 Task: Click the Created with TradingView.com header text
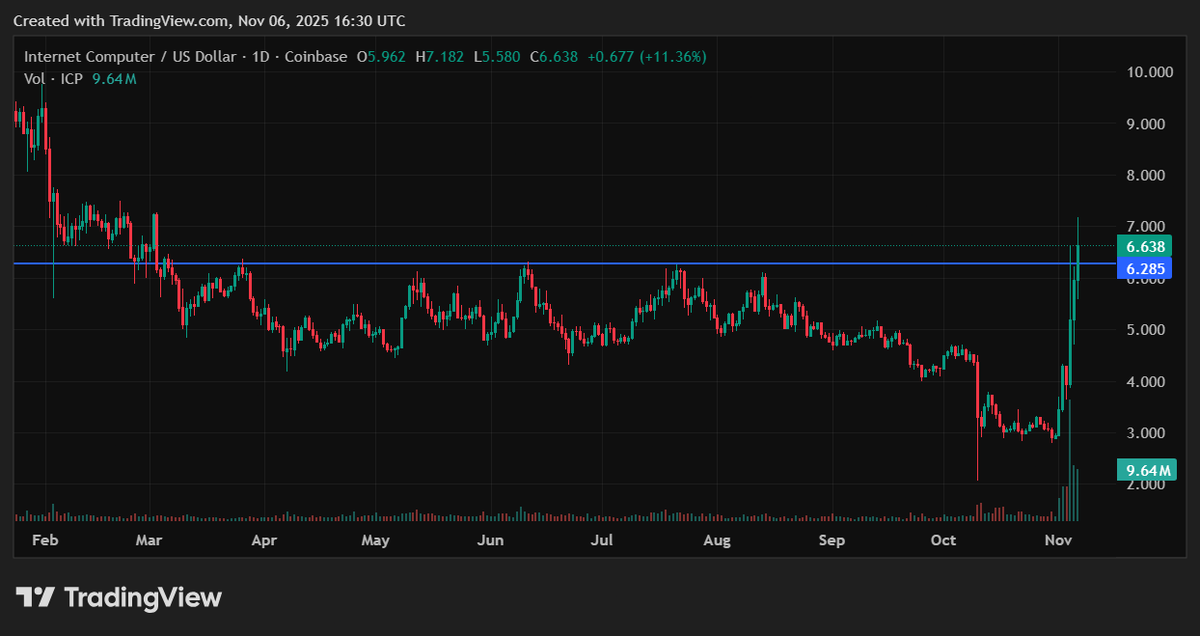210,21
